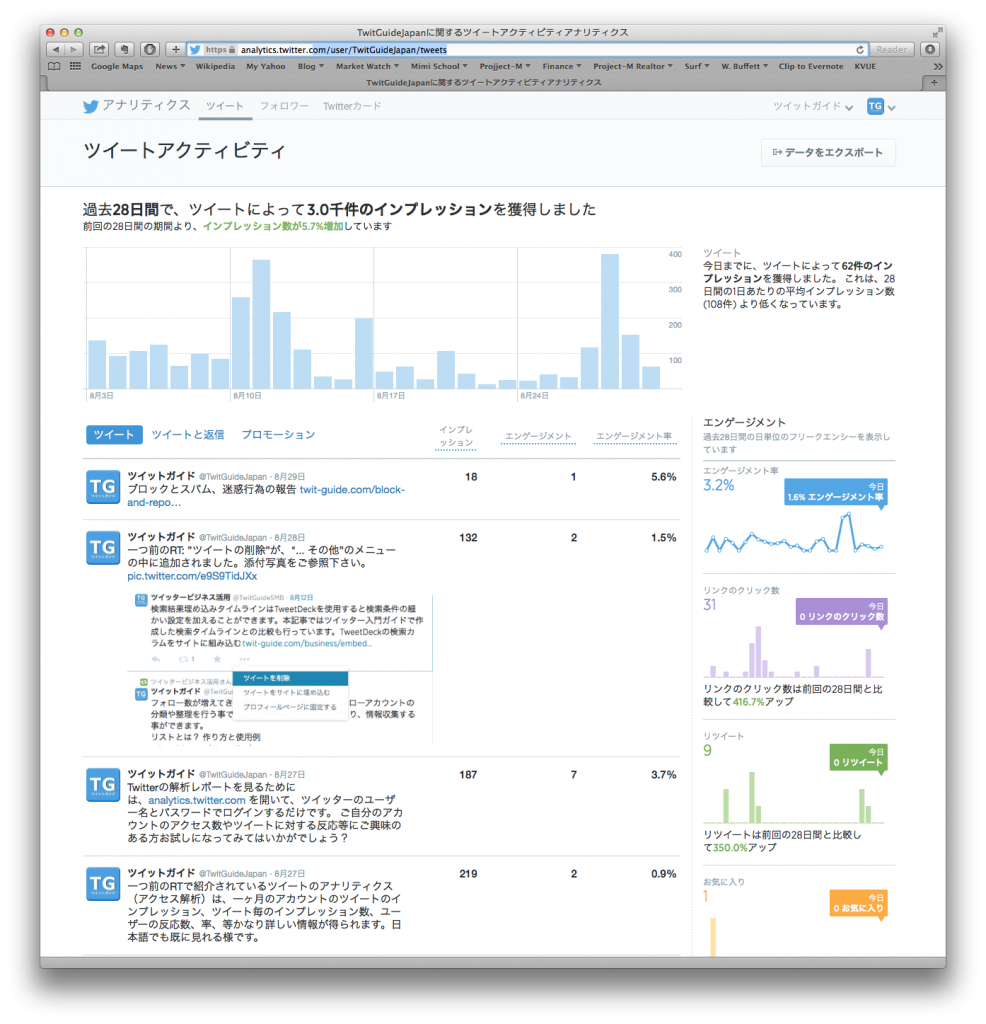Open analytics.twitter.com link in tweet
The height and width of the screenshot is (1024, 986).
click(x=197, y=800)
